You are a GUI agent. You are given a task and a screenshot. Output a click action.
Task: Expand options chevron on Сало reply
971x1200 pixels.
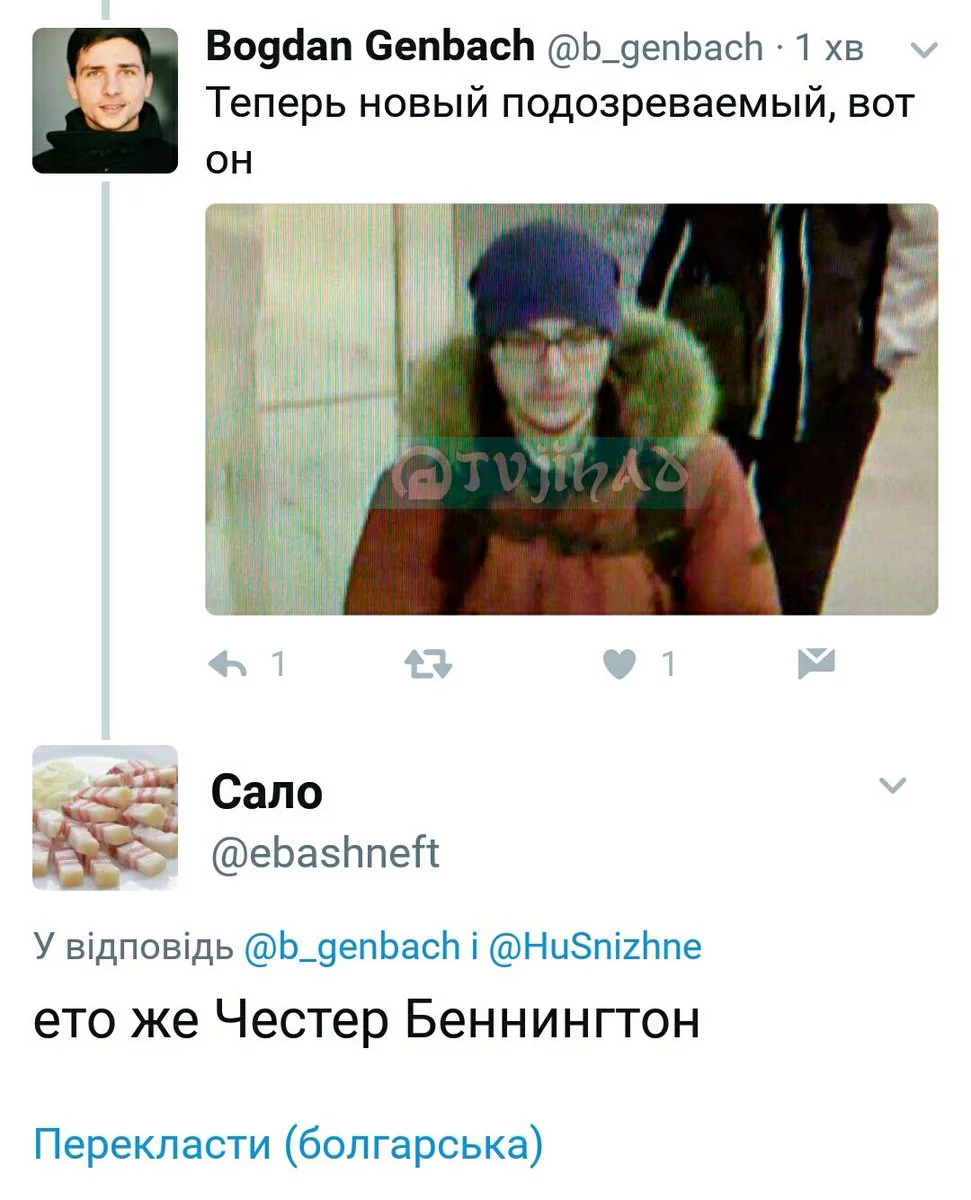tap(892, 786)
